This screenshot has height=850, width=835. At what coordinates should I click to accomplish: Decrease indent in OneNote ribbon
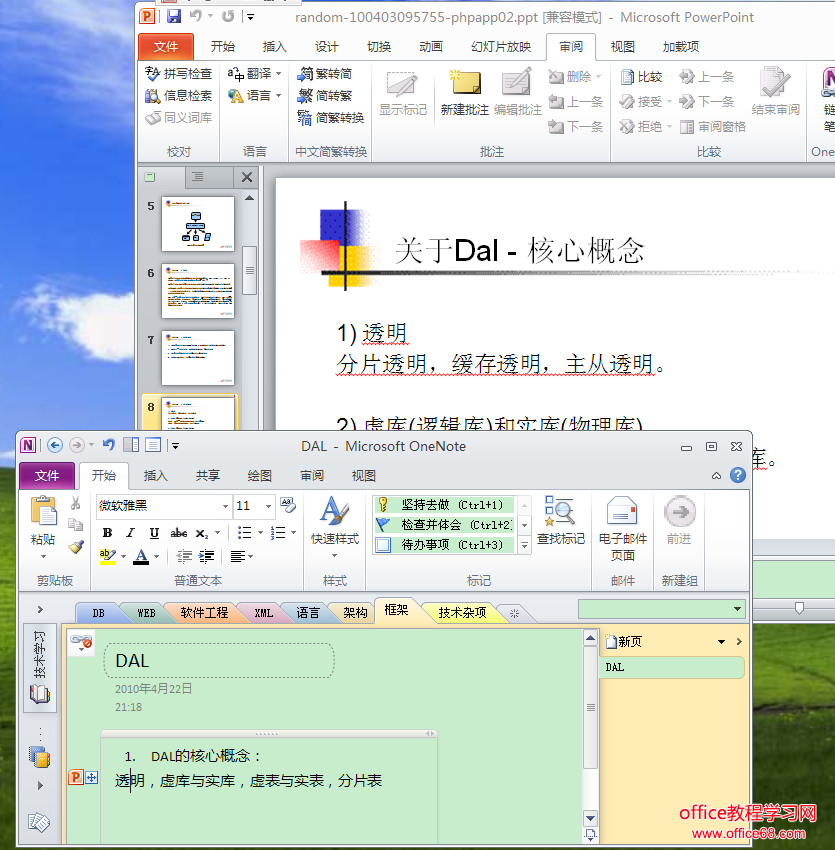coord(184,556)
